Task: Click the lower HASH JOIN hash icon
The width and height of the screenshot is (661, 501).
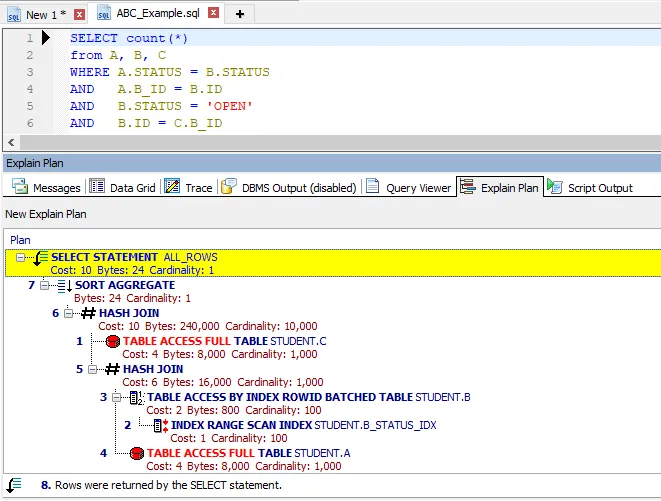Action: (112, 370)
